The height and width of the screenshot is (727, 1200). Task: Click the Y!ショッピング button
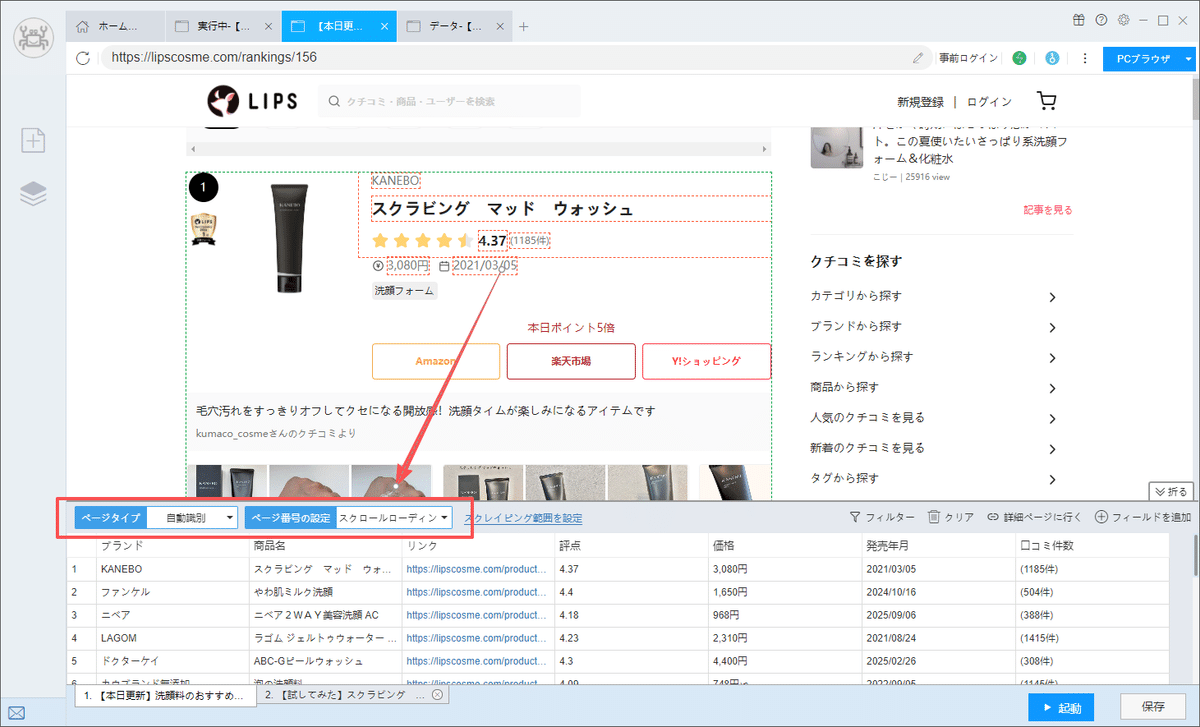[706, 361]
